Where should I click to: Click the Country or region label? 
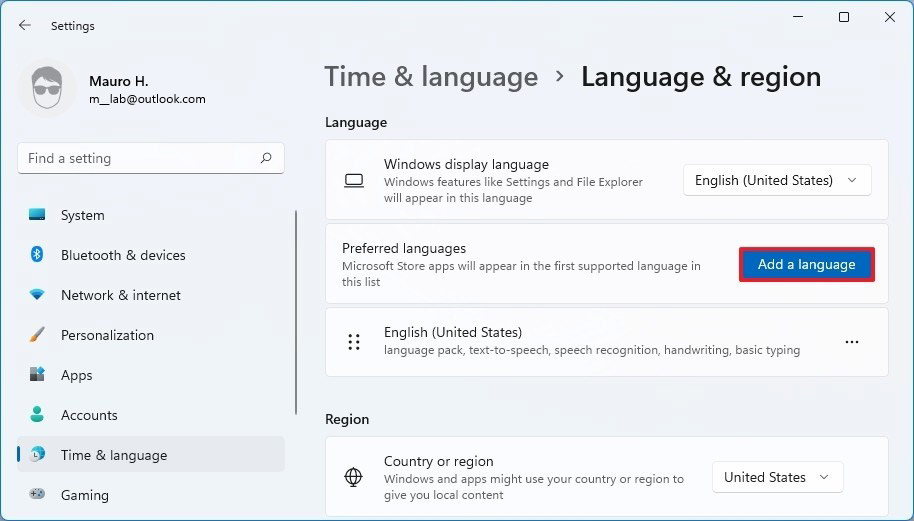point(438,461)
